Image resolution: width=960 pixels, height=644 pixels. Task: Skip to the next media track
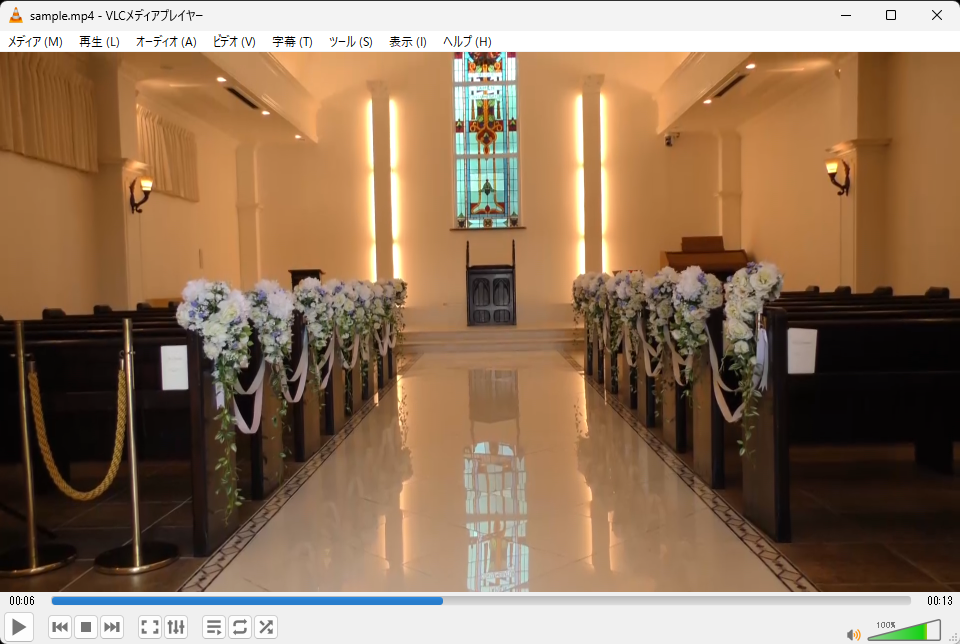pos(111,627)
